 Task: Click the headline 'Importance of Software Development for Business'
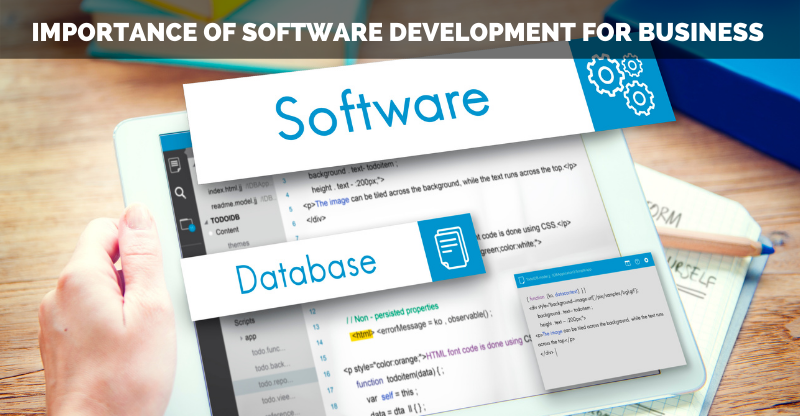[x=397, y=32]
